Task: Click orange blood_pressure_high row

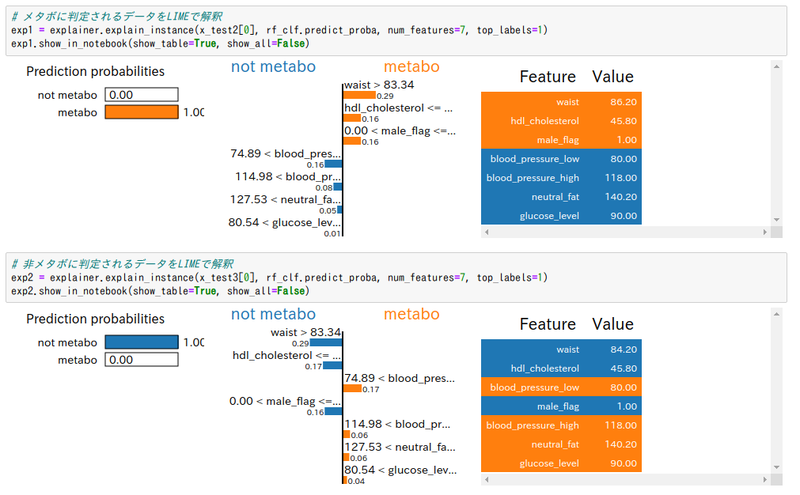Action: coord(561,425)
